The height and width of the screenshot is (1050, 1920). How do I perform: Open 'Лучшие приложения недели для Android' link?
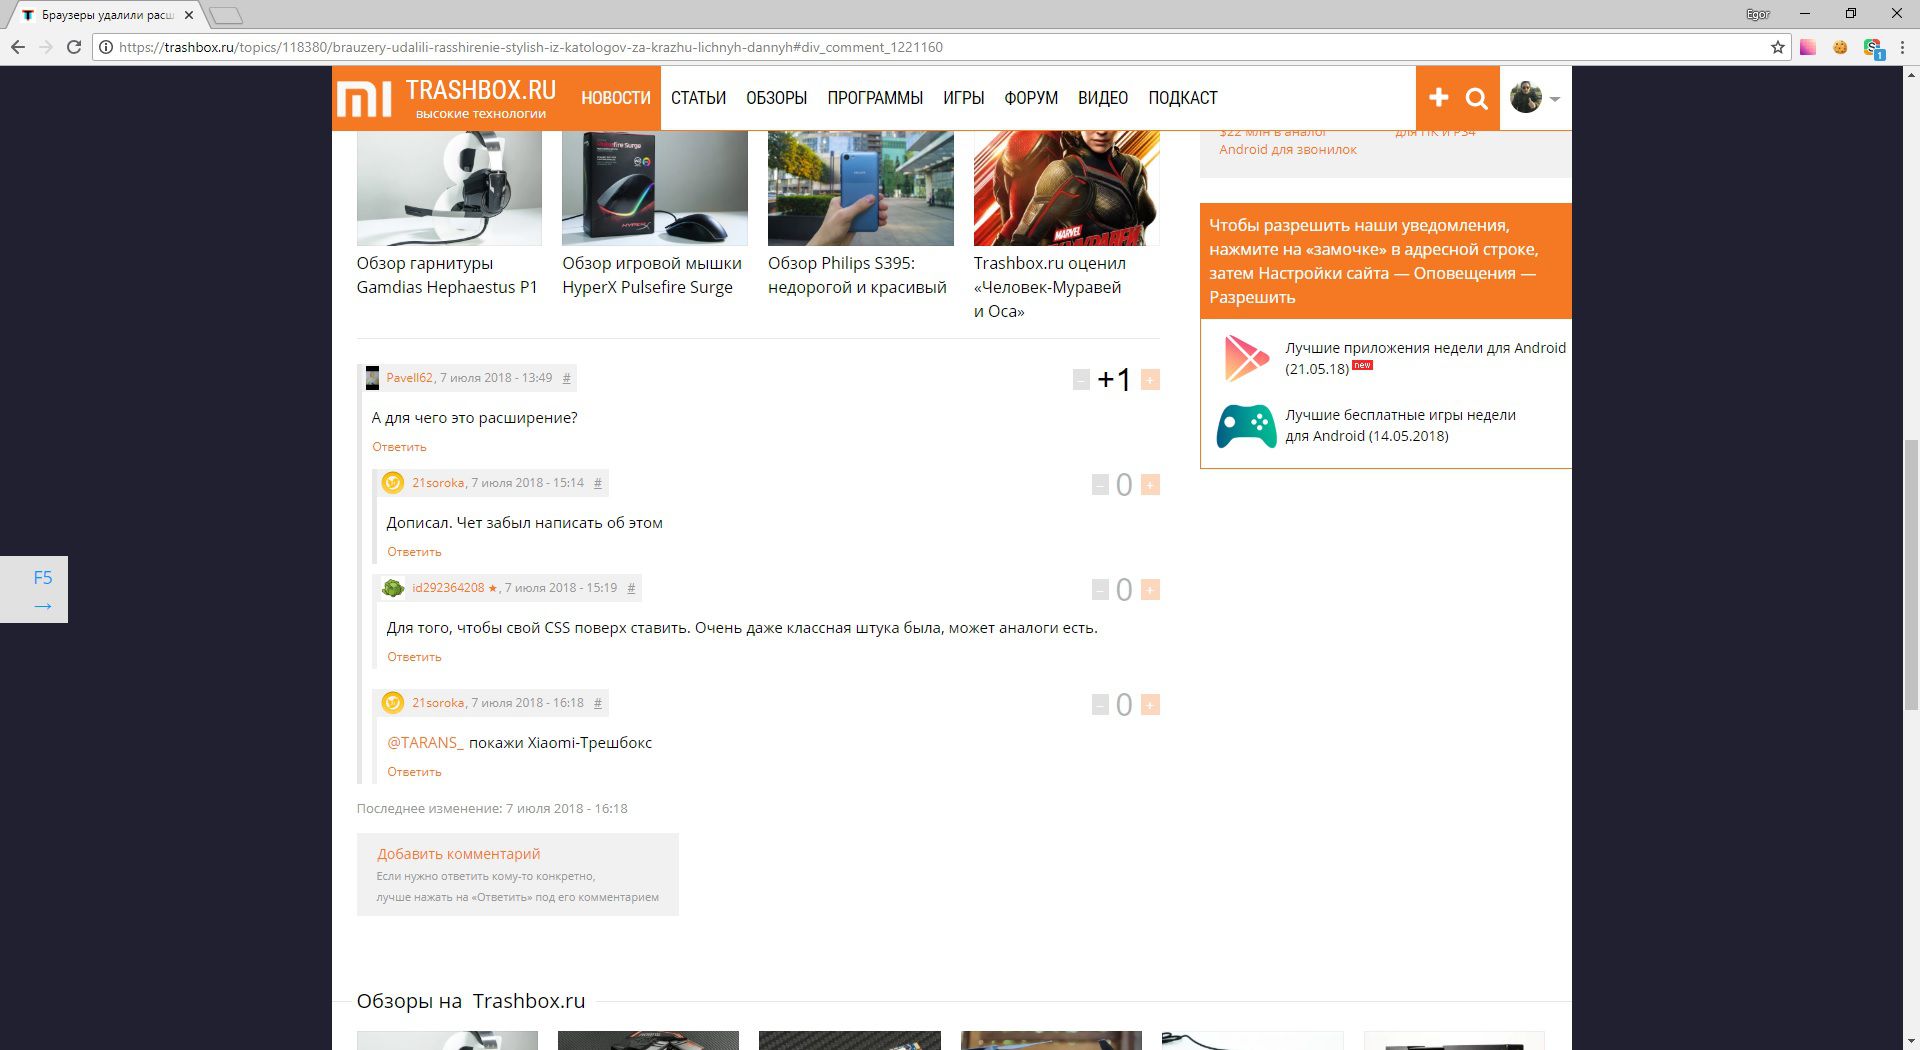coord(1425,358)
